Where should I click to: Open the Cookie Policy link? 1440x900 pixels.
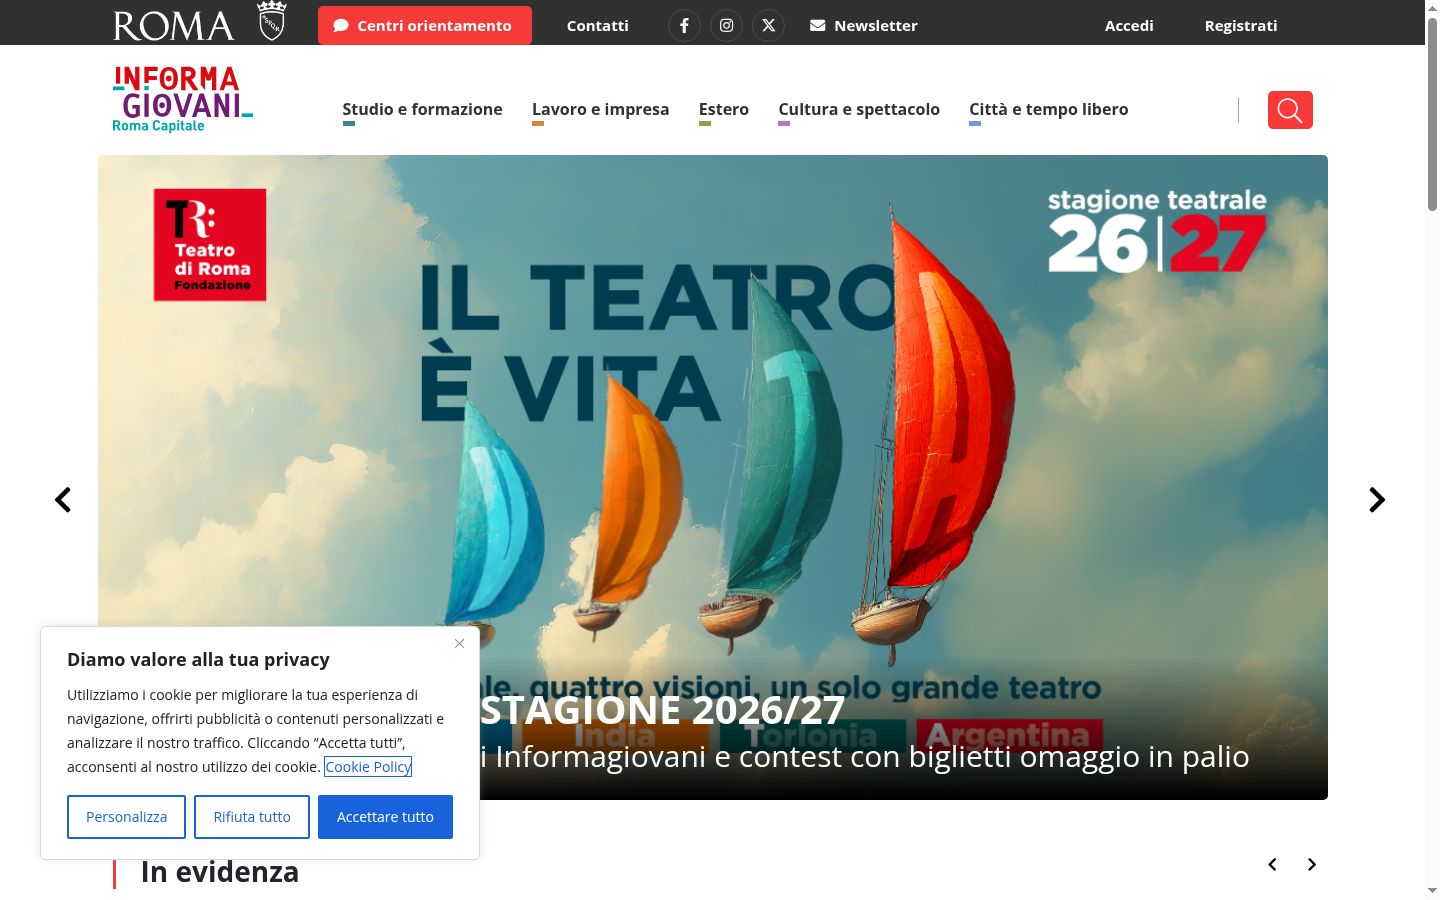tap(368, 767)
